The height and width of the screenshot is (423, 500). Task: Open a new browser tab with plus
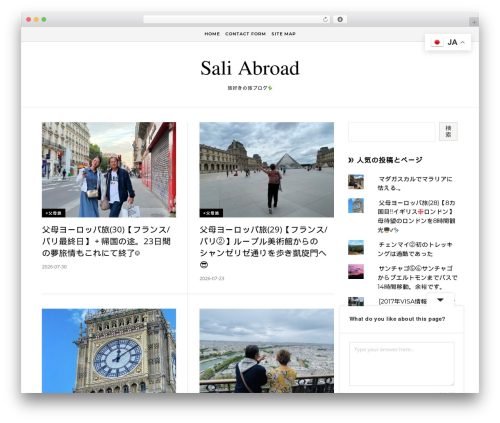point(474,22)
